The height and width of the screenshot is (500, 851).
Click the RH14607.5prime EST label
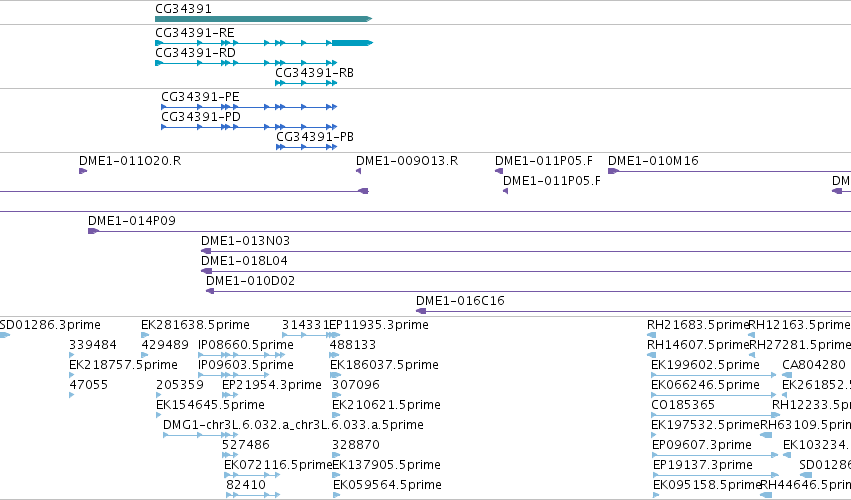point(698,345)
